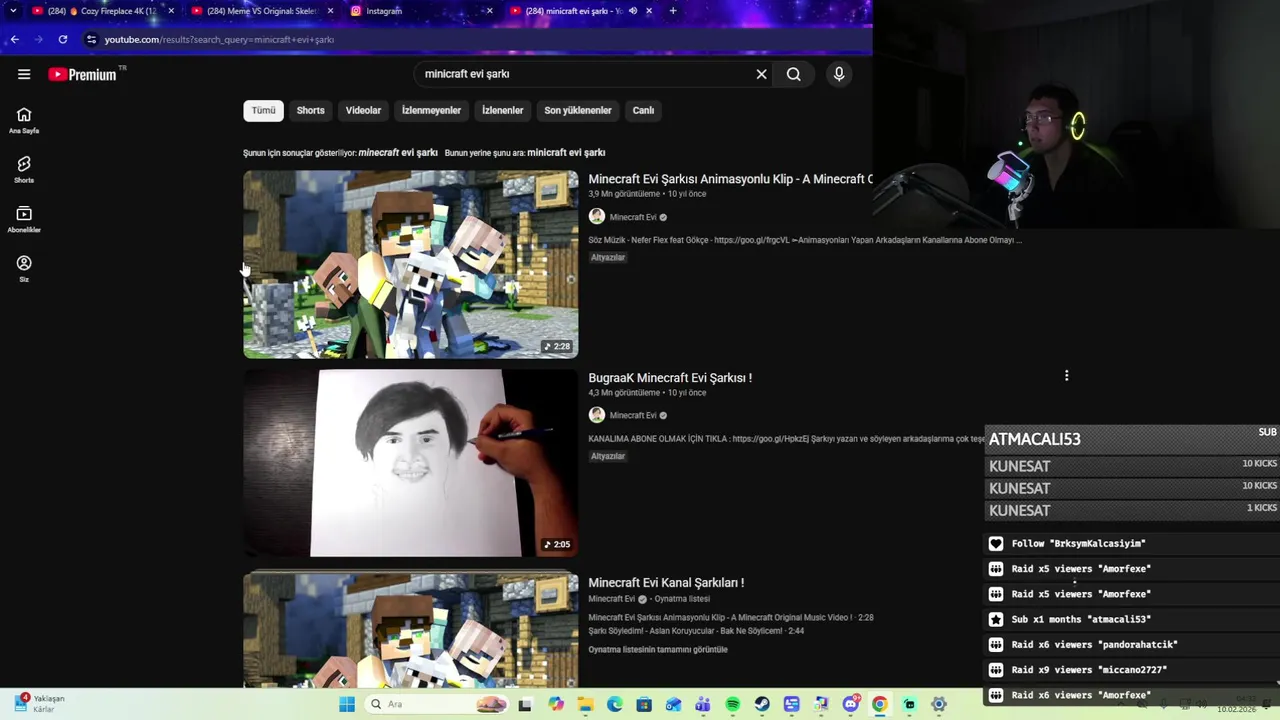Open Spotify from taskbar
Screen dimensions: 1280x720
click(x=732, y=704)
